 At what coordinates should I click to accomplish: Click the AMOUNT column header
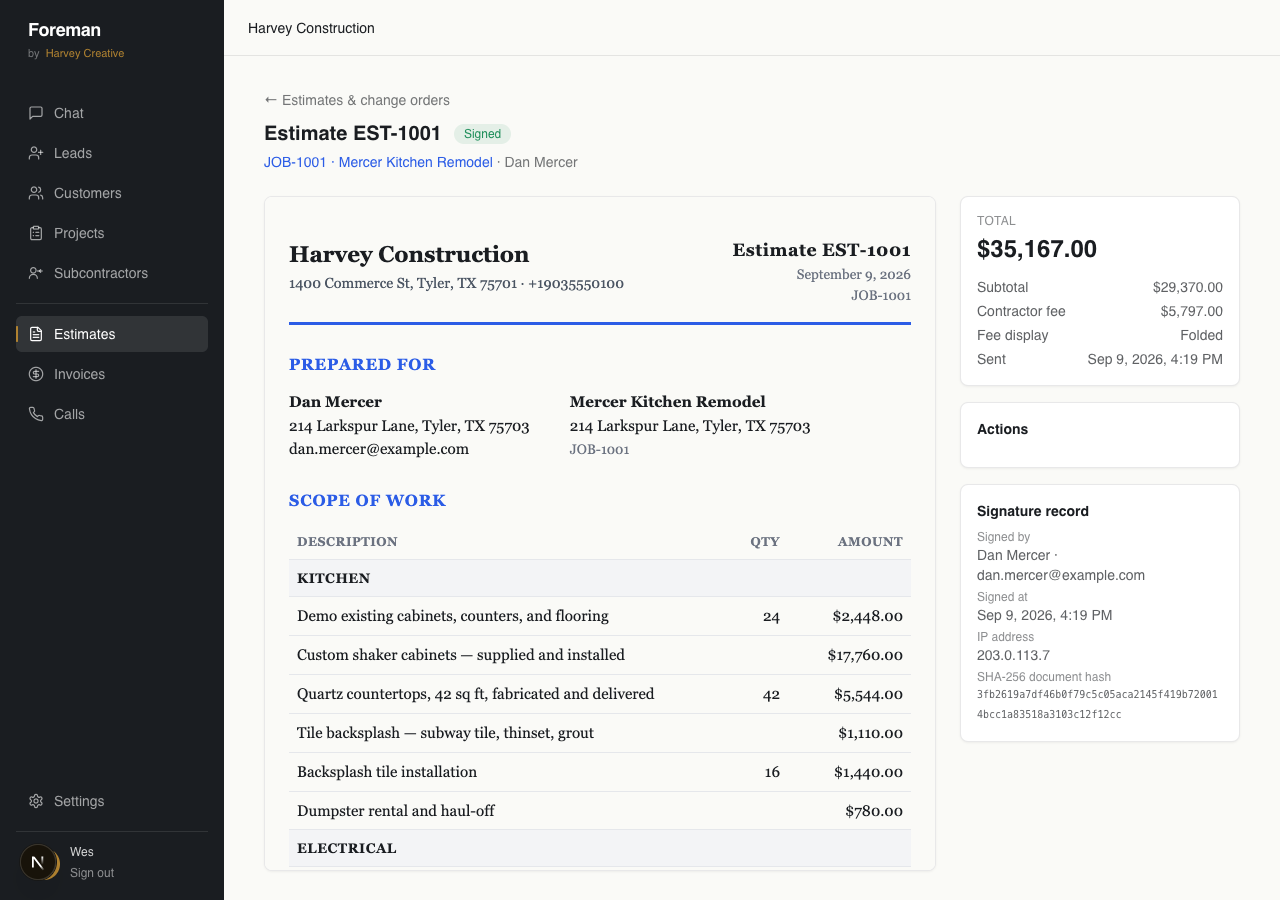pos(870,542)
